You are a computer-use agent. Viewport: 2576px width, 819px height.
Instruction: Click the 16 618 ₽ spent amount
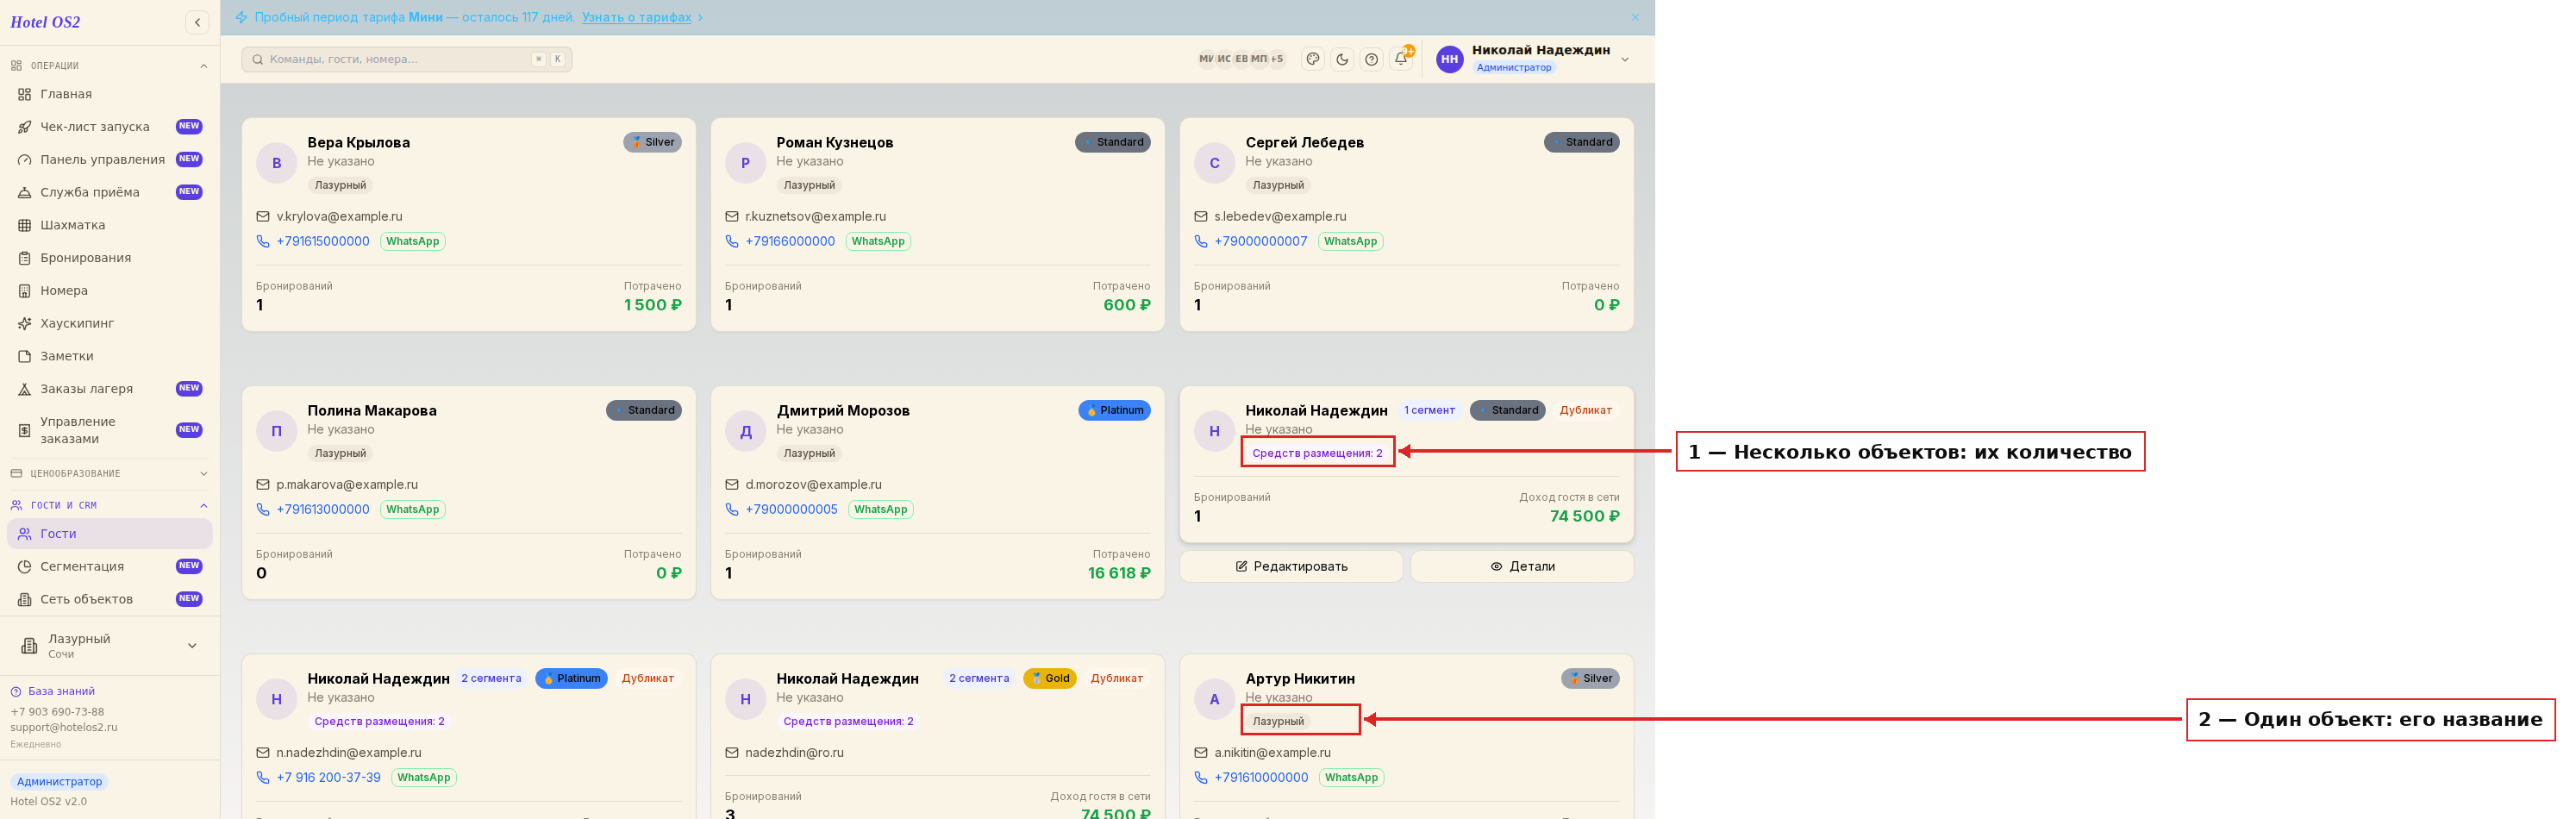(x=1119, y=573)
